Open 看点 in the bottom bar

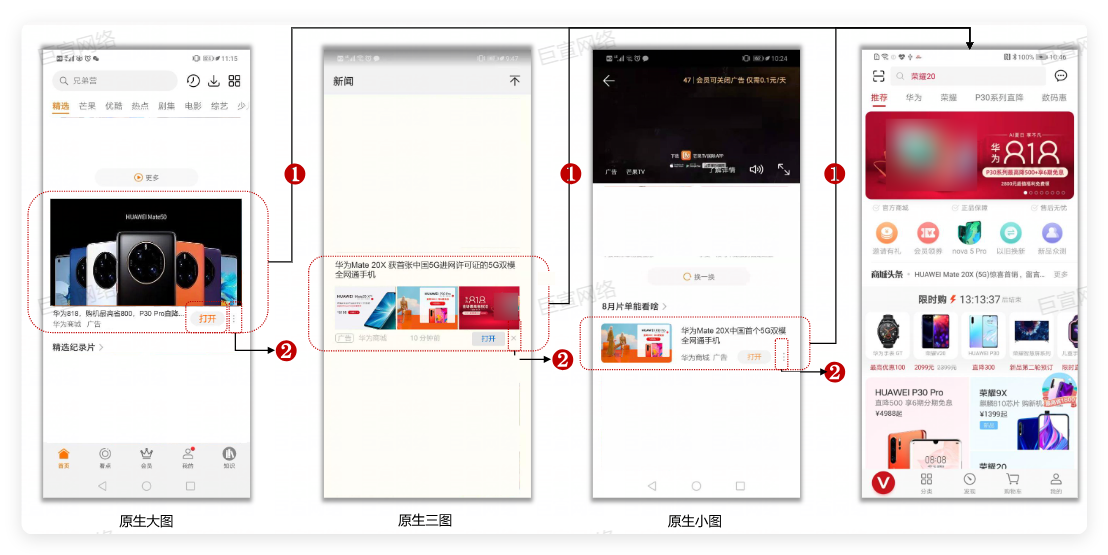[105, 457]
